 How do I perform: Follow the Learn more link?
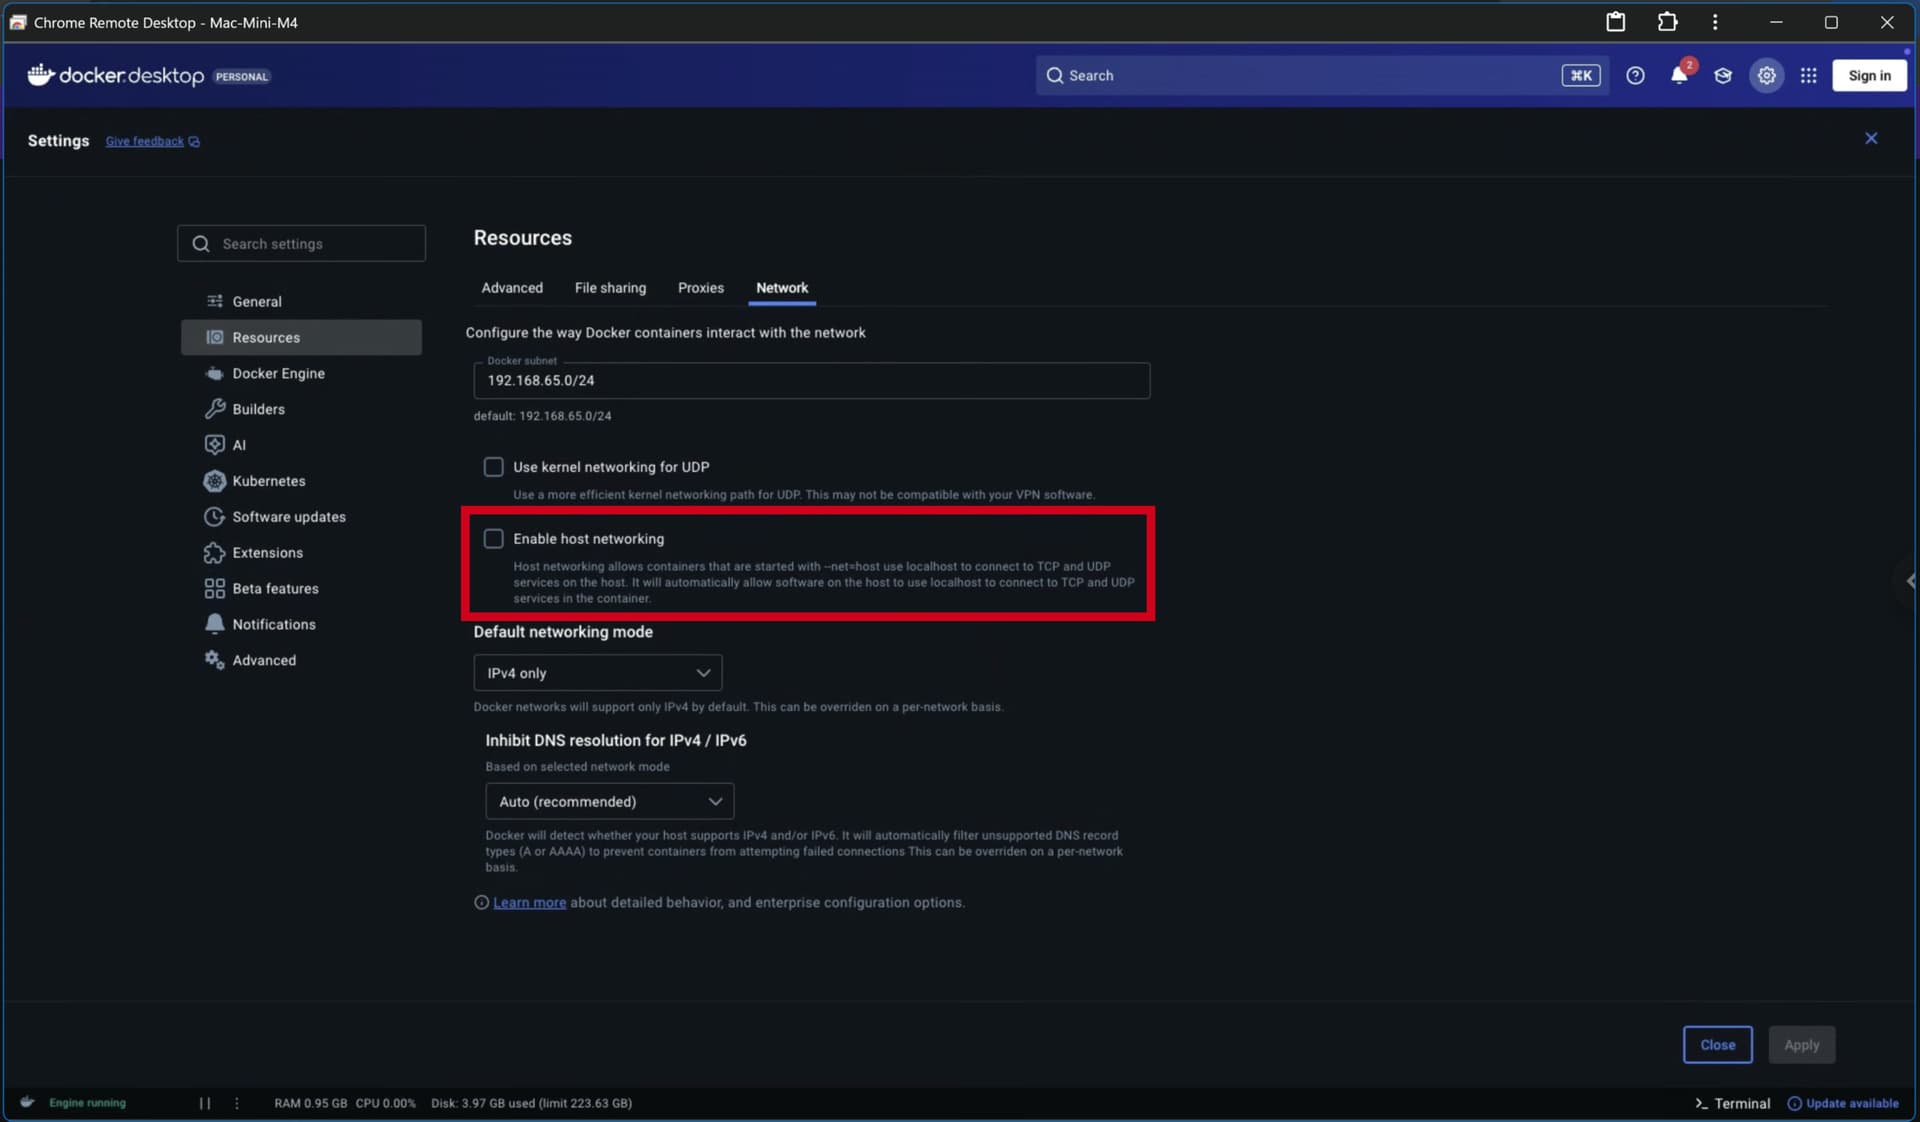coord(529,903)
